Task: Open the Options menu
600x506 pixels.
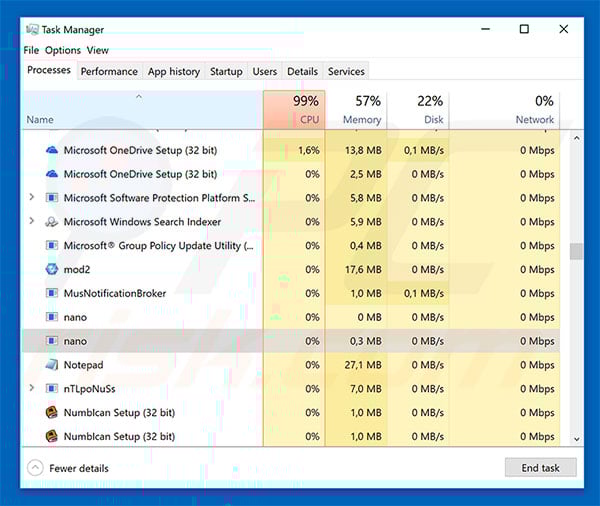Action: 63,50
